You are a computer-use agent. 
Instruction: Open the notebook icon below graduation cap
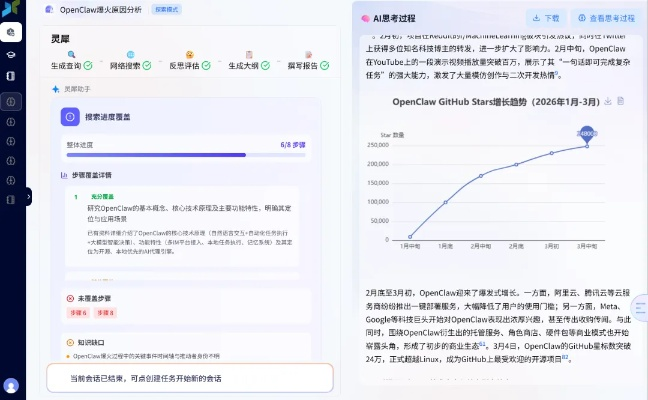click(11, 76)
